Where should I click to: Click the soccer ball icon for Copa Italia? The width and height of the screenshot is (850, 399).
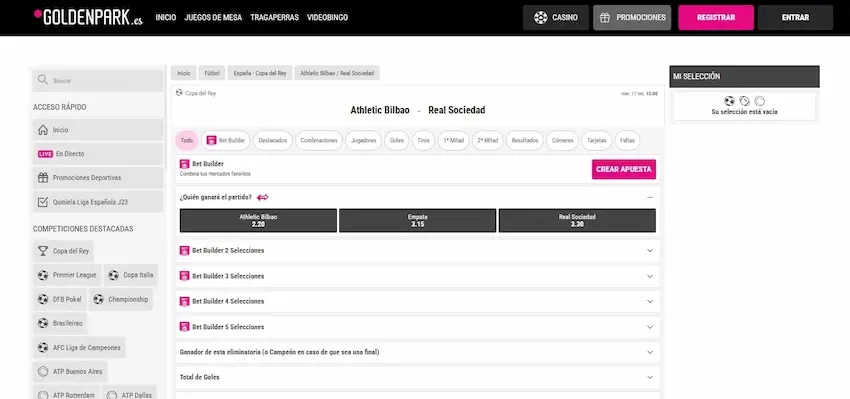click(113, 275)
